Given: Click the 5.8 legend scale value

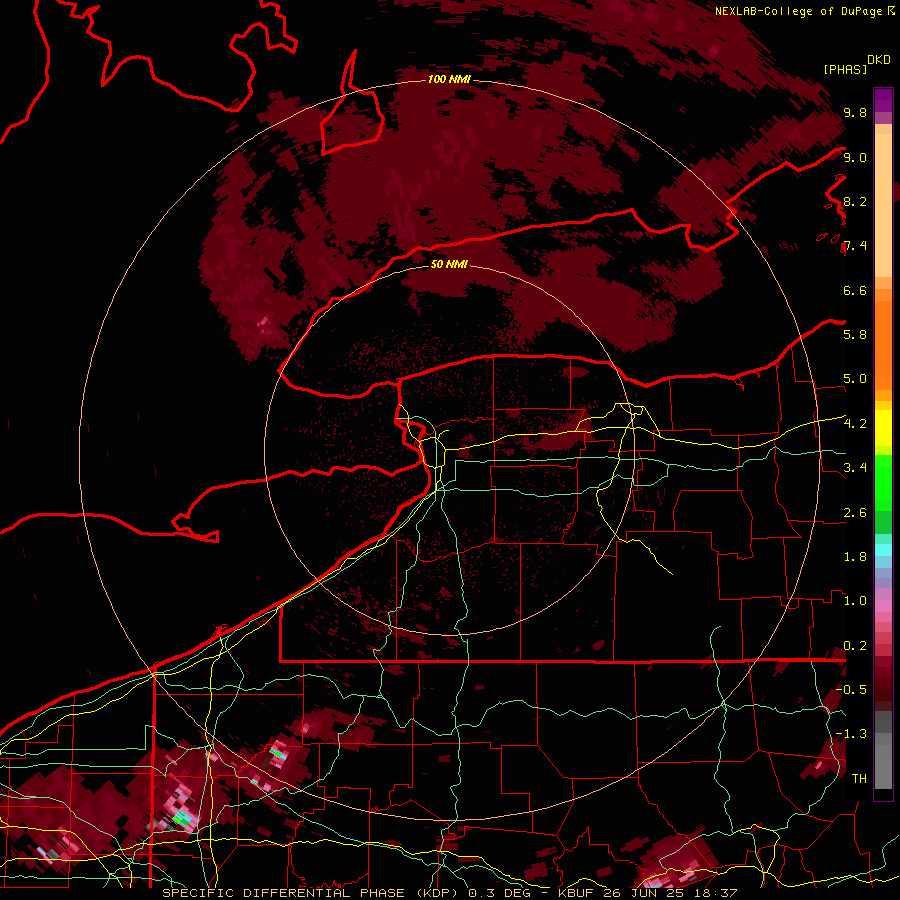Looking at the screenshot, I should click(855, 335).
